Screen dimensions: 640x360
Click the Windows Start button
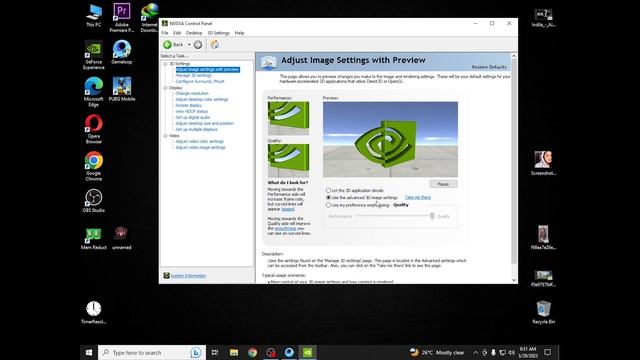pyautogui.click(x=89, y=352)
